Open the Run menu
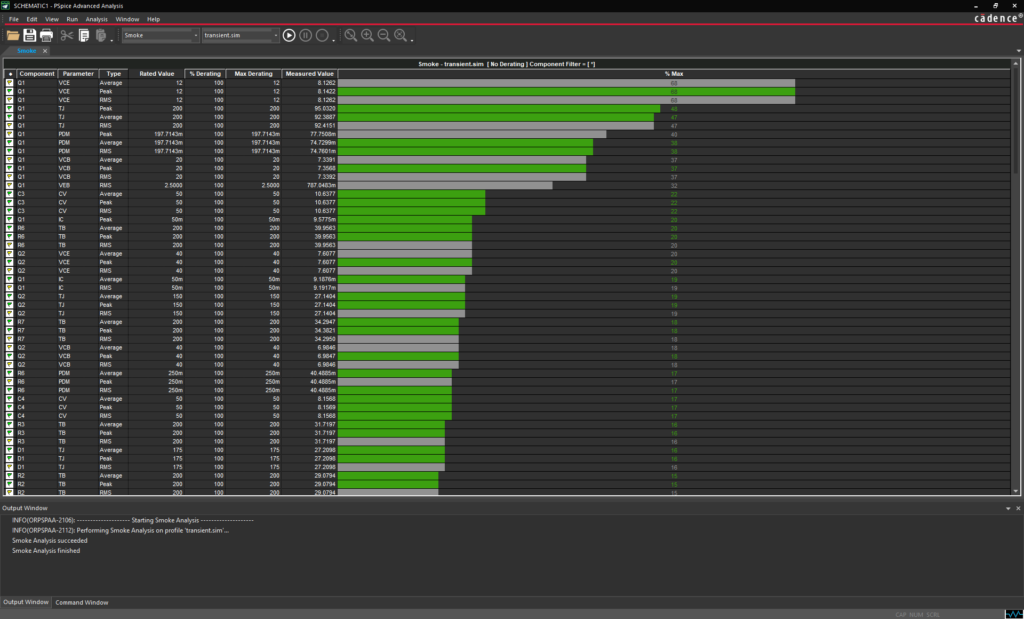The height and width of the screenshot is (619, 1024). click(x=72, y=20)
